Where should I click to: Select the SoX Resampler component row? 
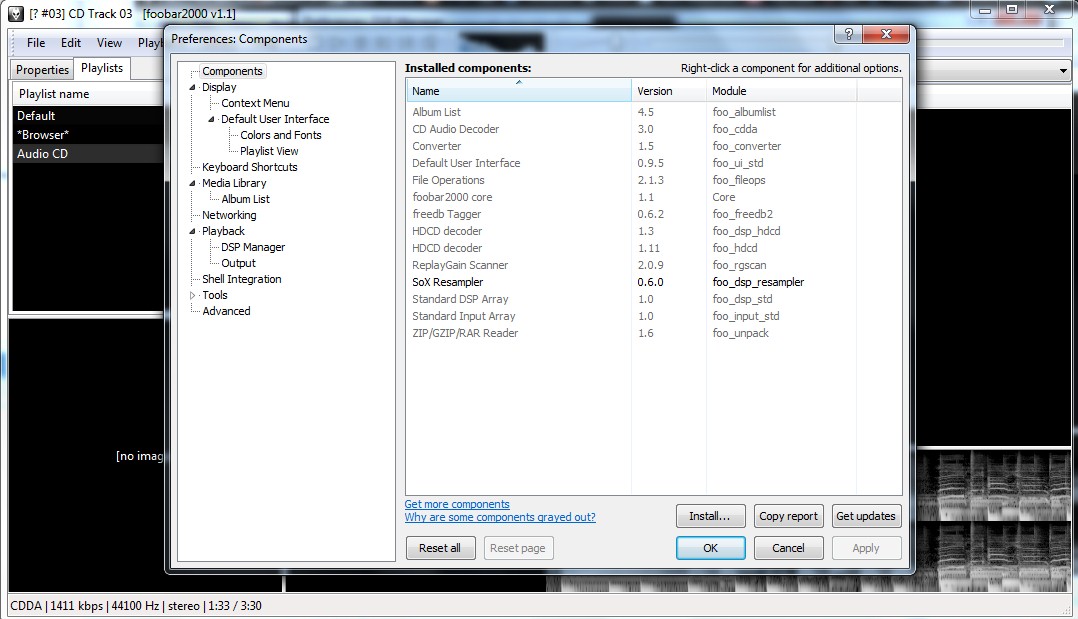[653, 282]
